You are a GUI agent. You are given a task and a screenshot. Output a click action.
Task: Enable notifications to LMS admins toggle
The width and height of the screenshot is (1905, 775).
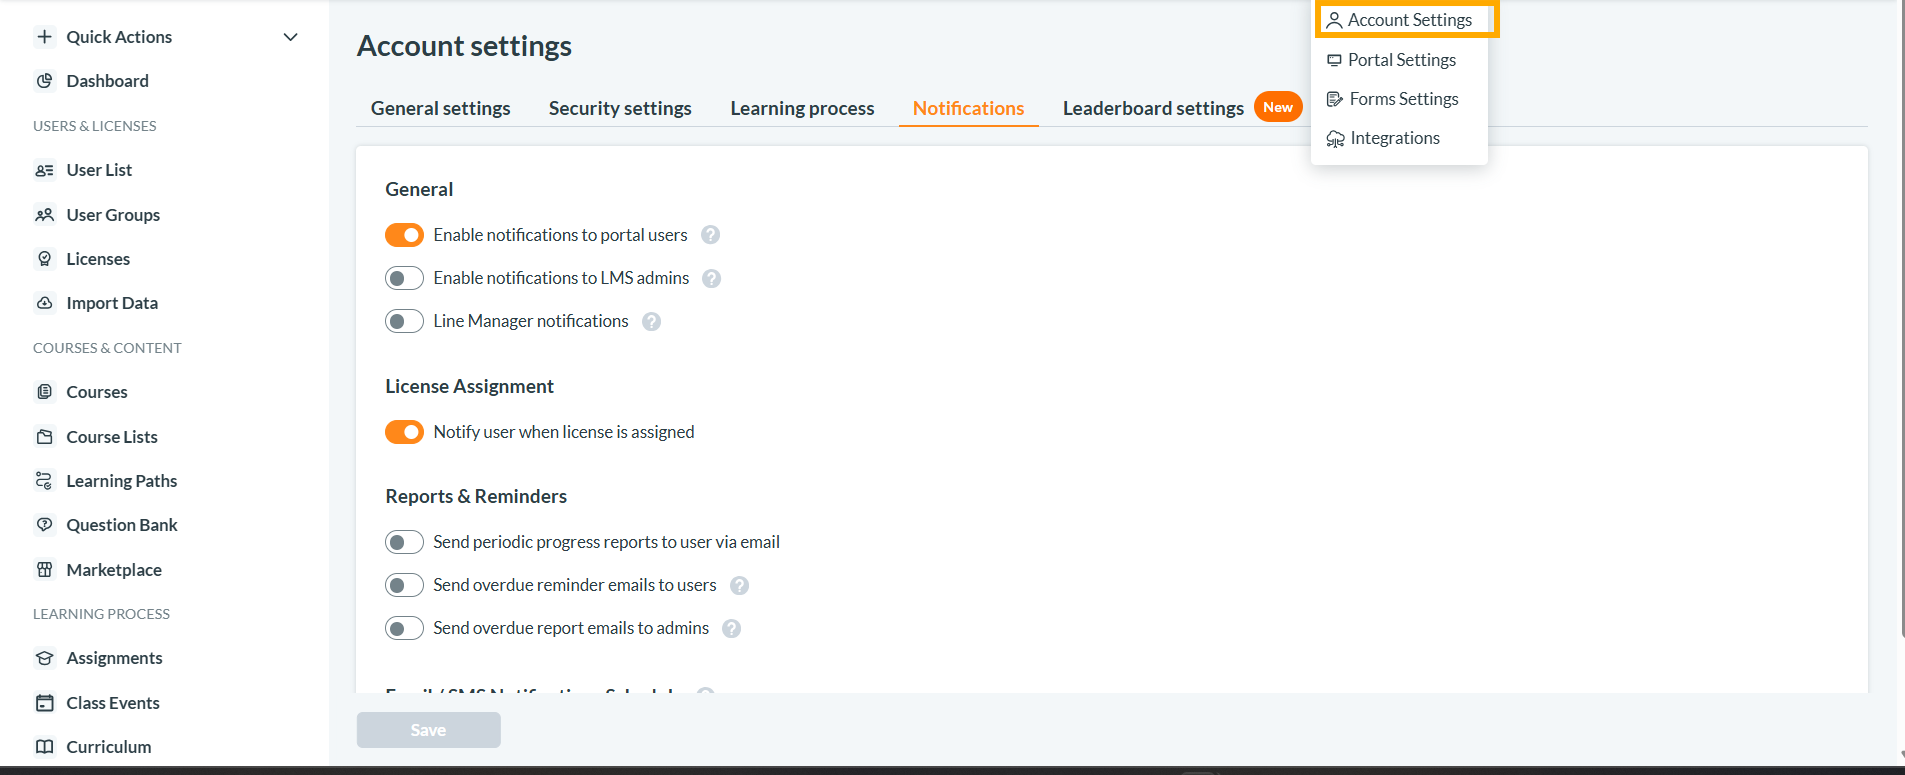[404, 278]
